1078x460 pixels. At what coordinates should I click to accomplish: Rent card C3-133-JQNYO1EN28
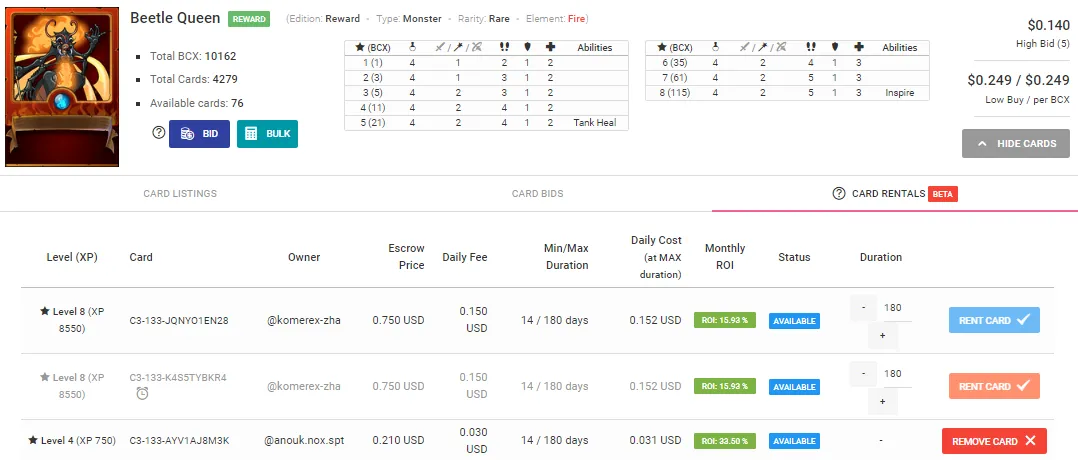994,320
